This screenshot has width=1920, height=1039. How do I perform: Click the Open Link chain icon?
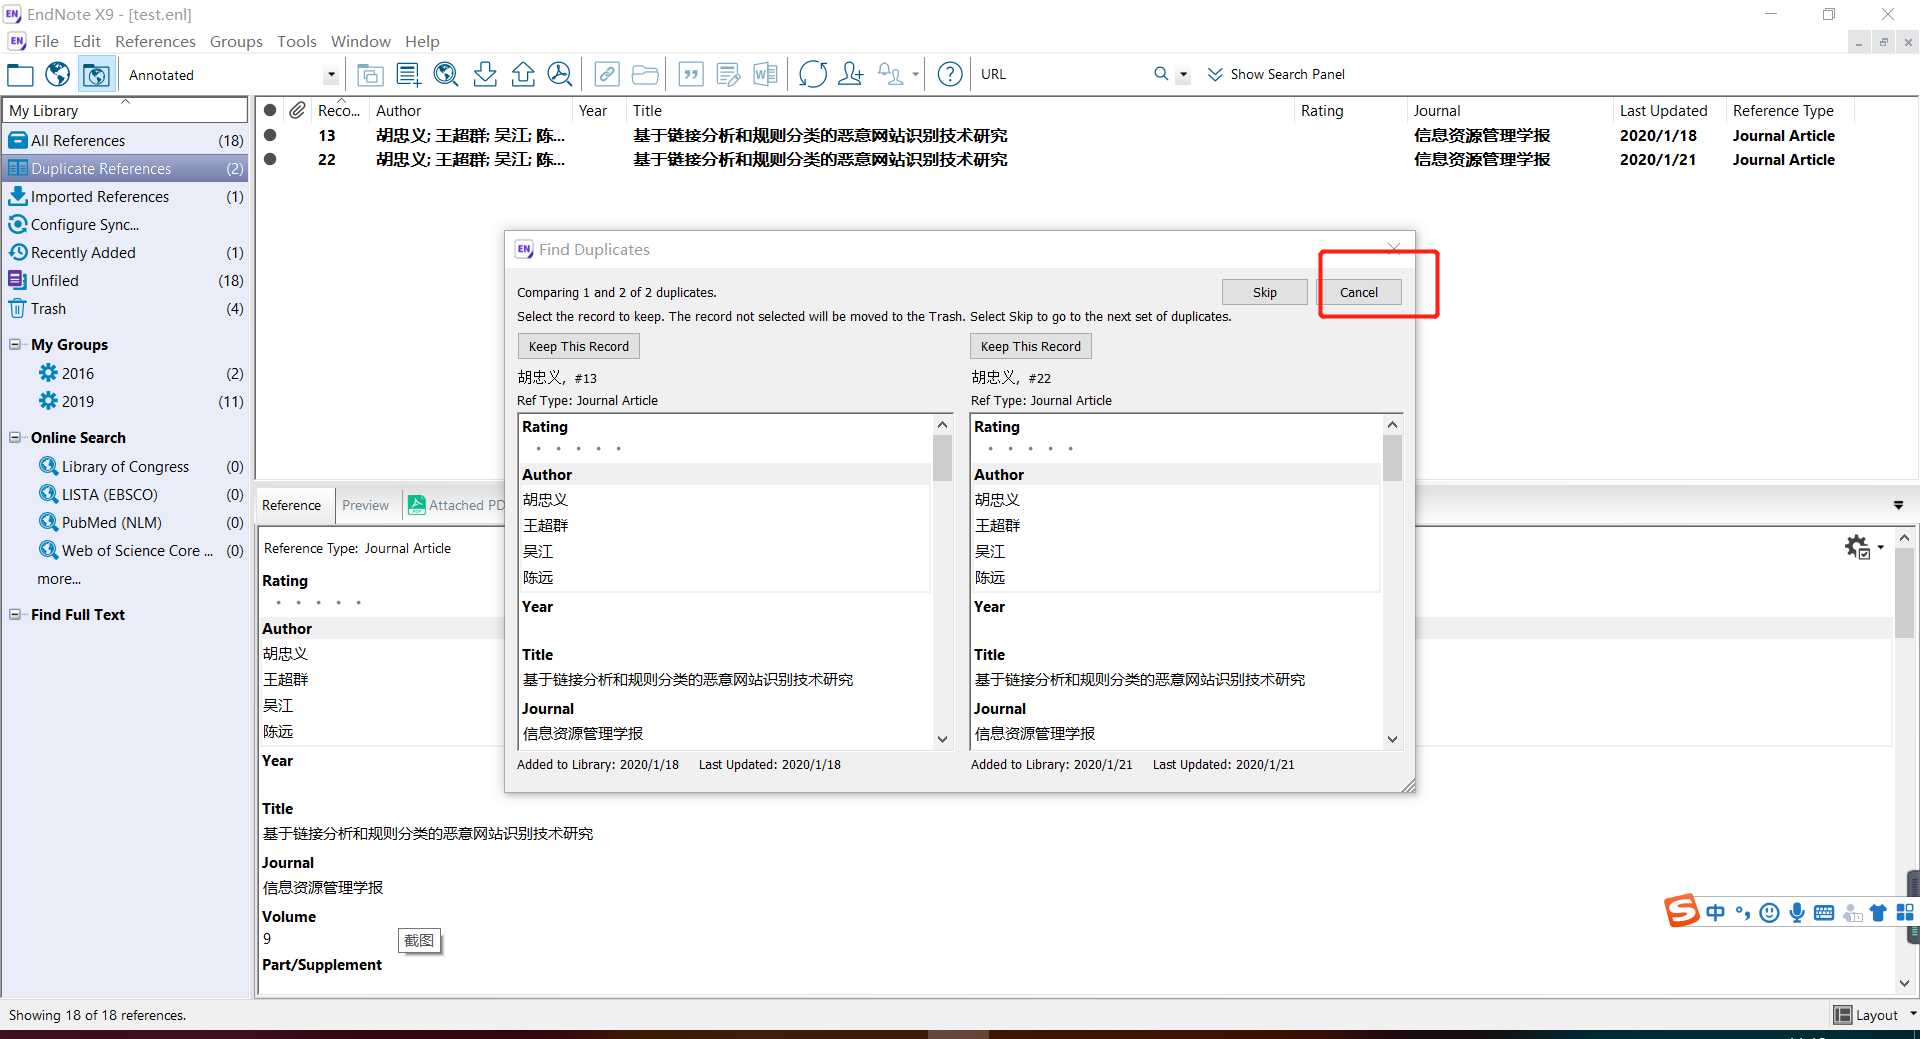607,75
